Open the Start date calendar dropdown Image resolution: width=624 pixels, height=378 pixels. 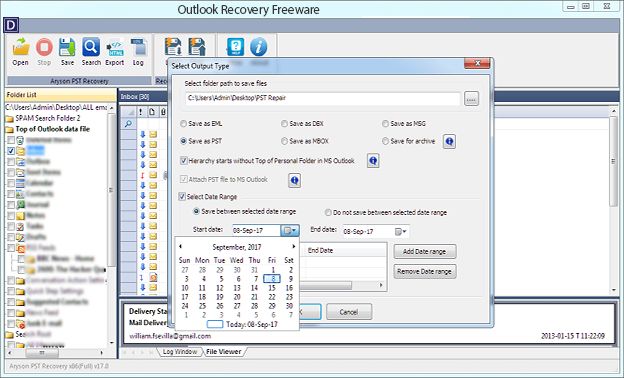point(289,230)
